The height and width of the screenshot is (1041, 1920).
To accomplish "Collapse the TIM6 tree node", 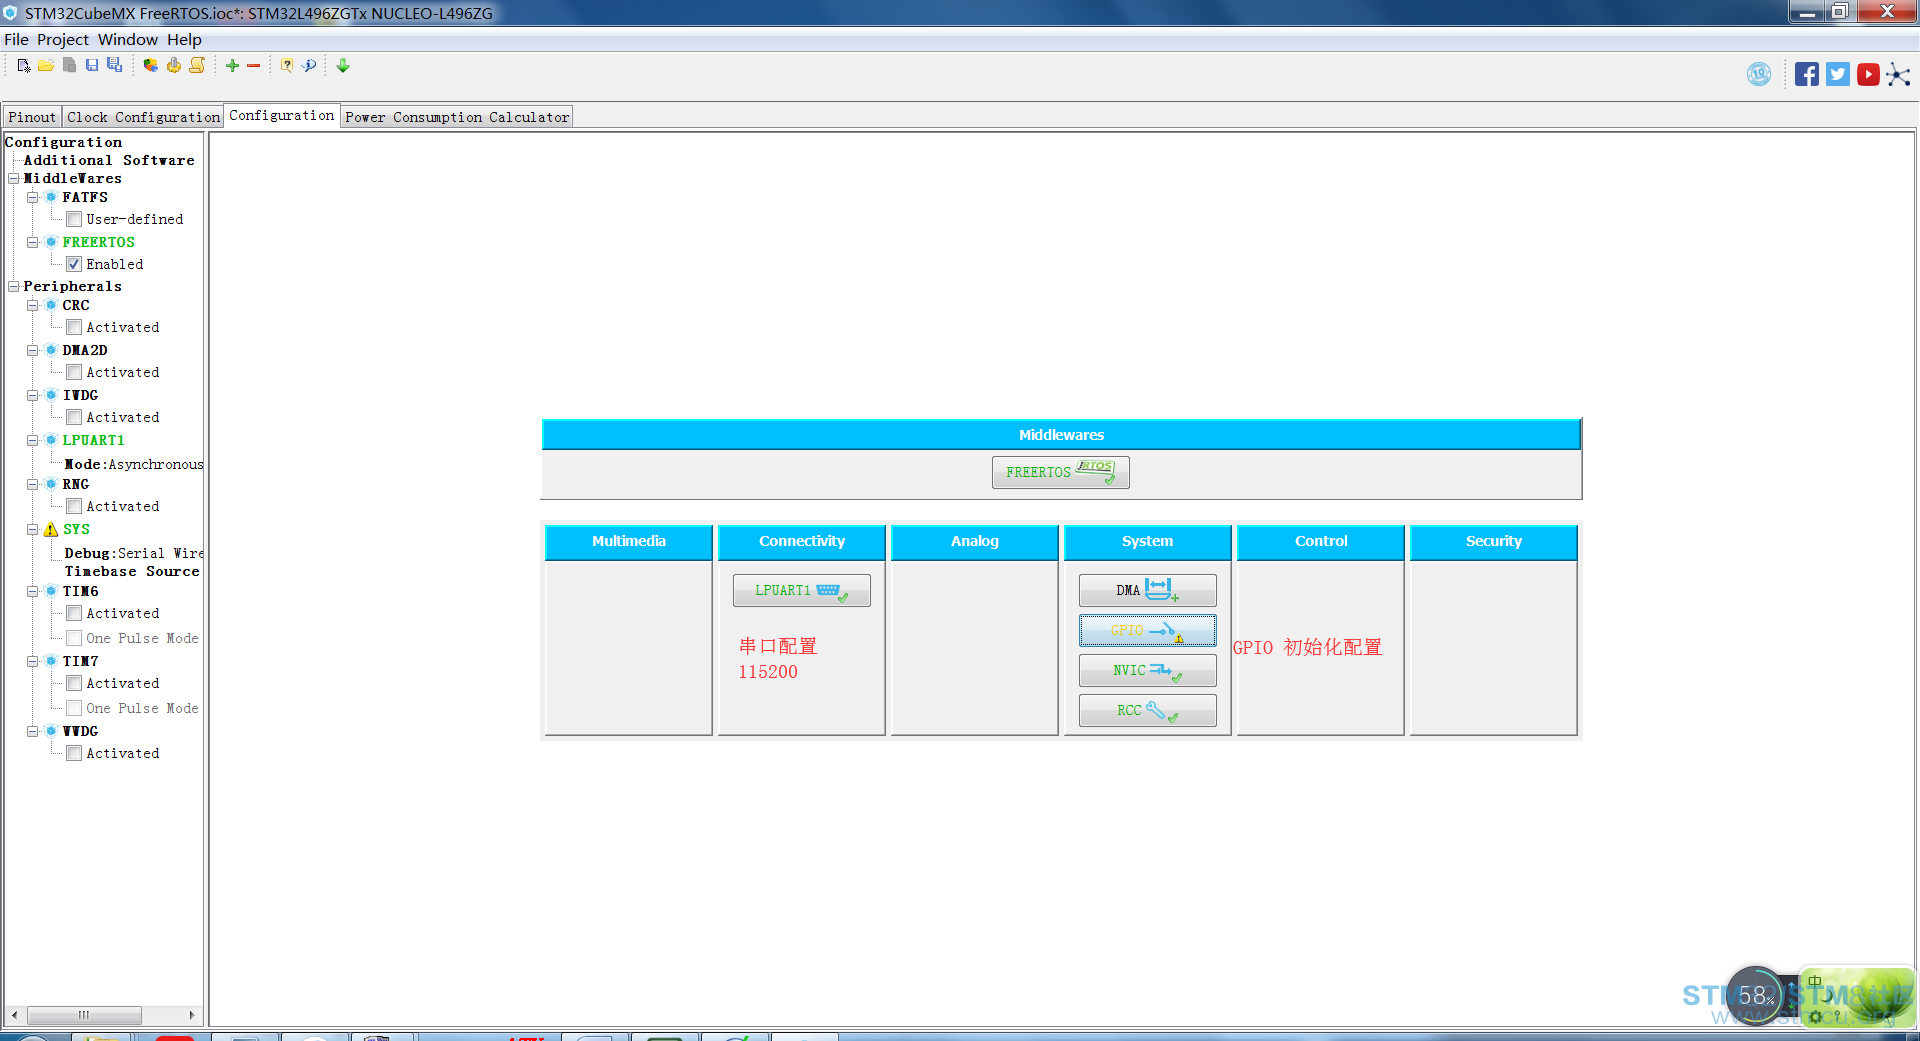I will (x=32, y=591).
